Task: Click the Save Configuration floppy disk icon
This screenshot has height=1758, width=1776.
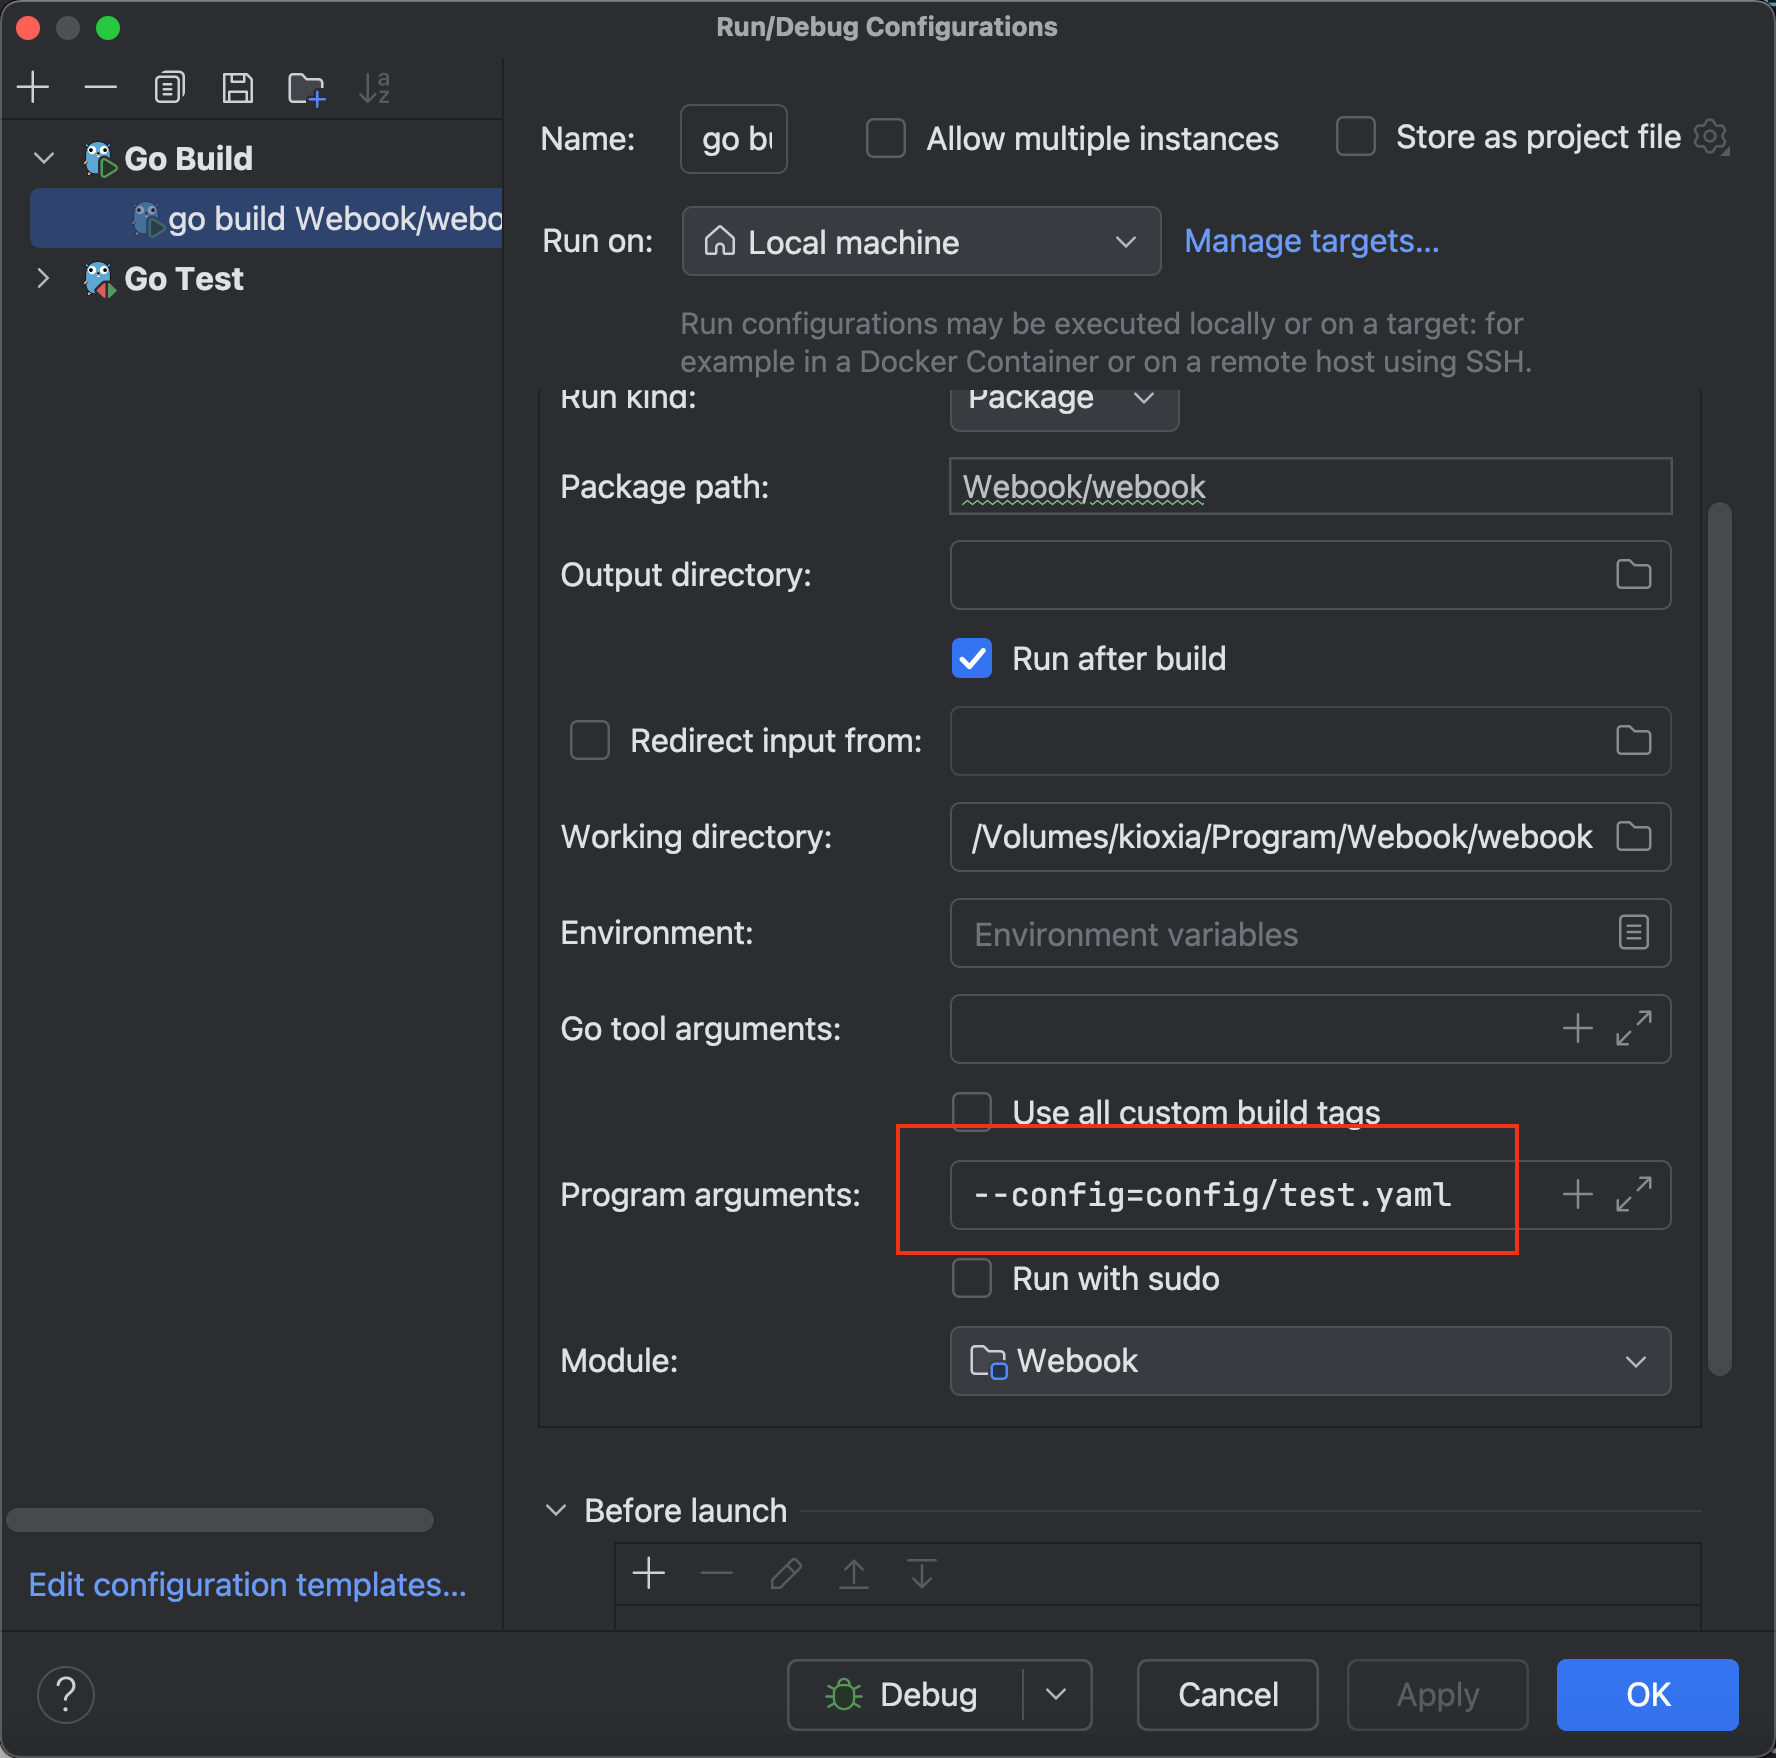Action: (237, 88)
